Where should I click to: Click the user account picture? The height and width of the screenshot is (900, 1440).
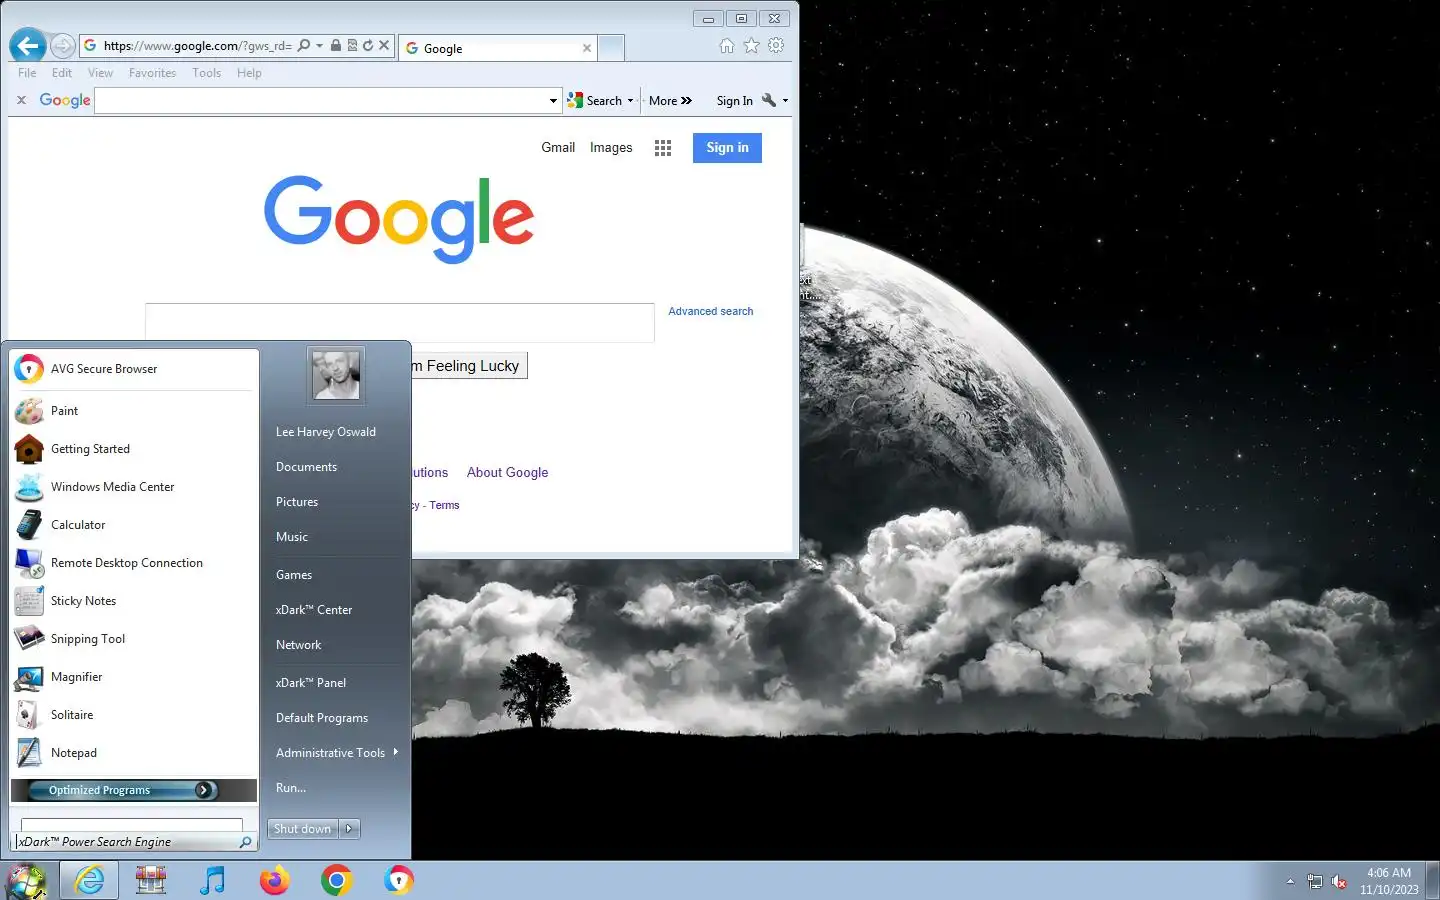coord(336,375)
